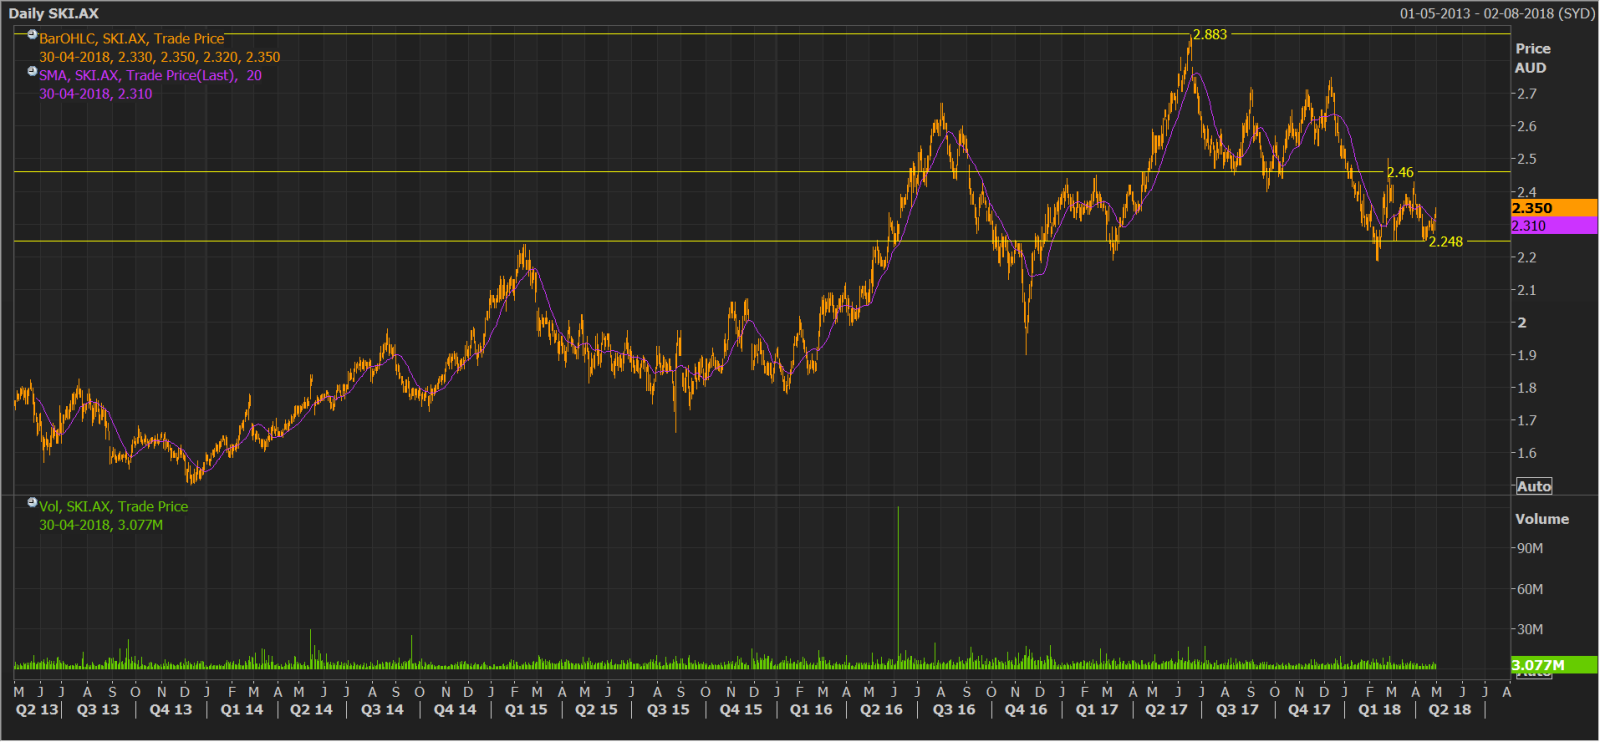Click the Q3 17 quarter label

click(1237, 709)
